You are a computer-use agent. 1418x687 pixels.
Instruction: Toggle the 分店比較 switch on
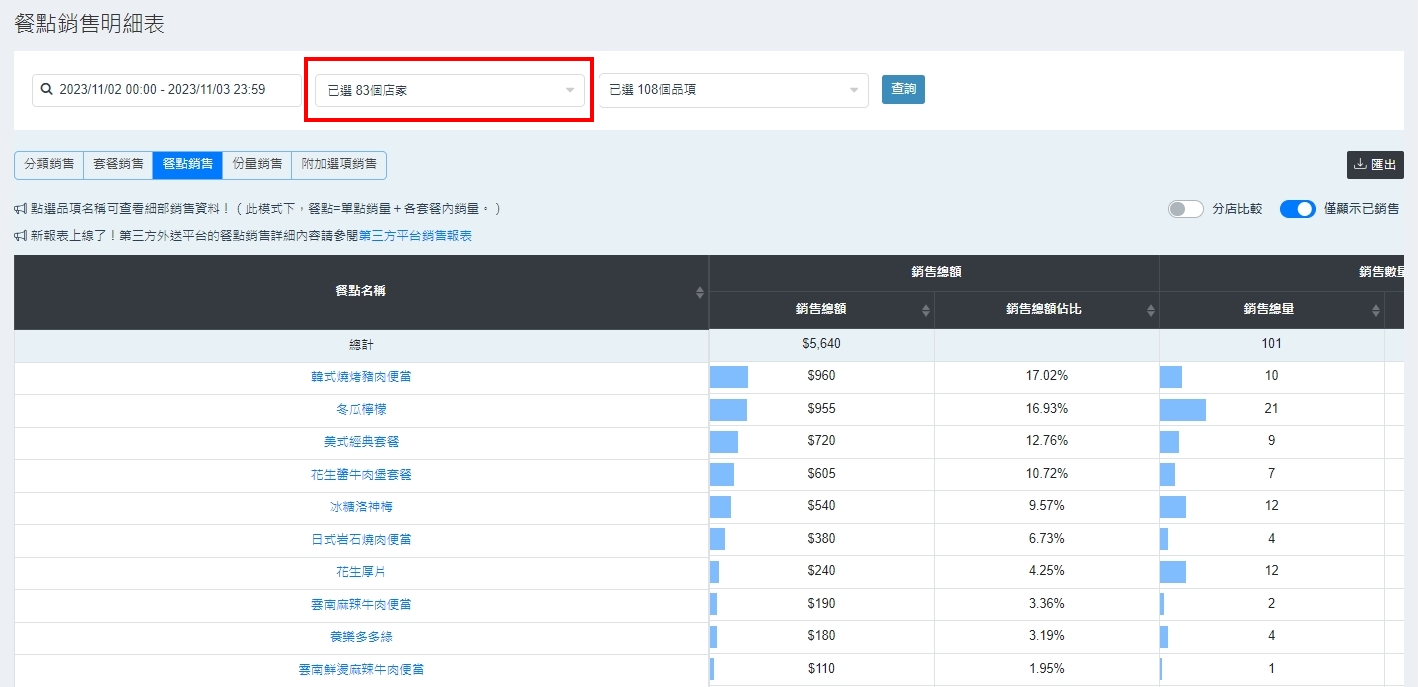pyautogui.click(x=1185, y=209)
